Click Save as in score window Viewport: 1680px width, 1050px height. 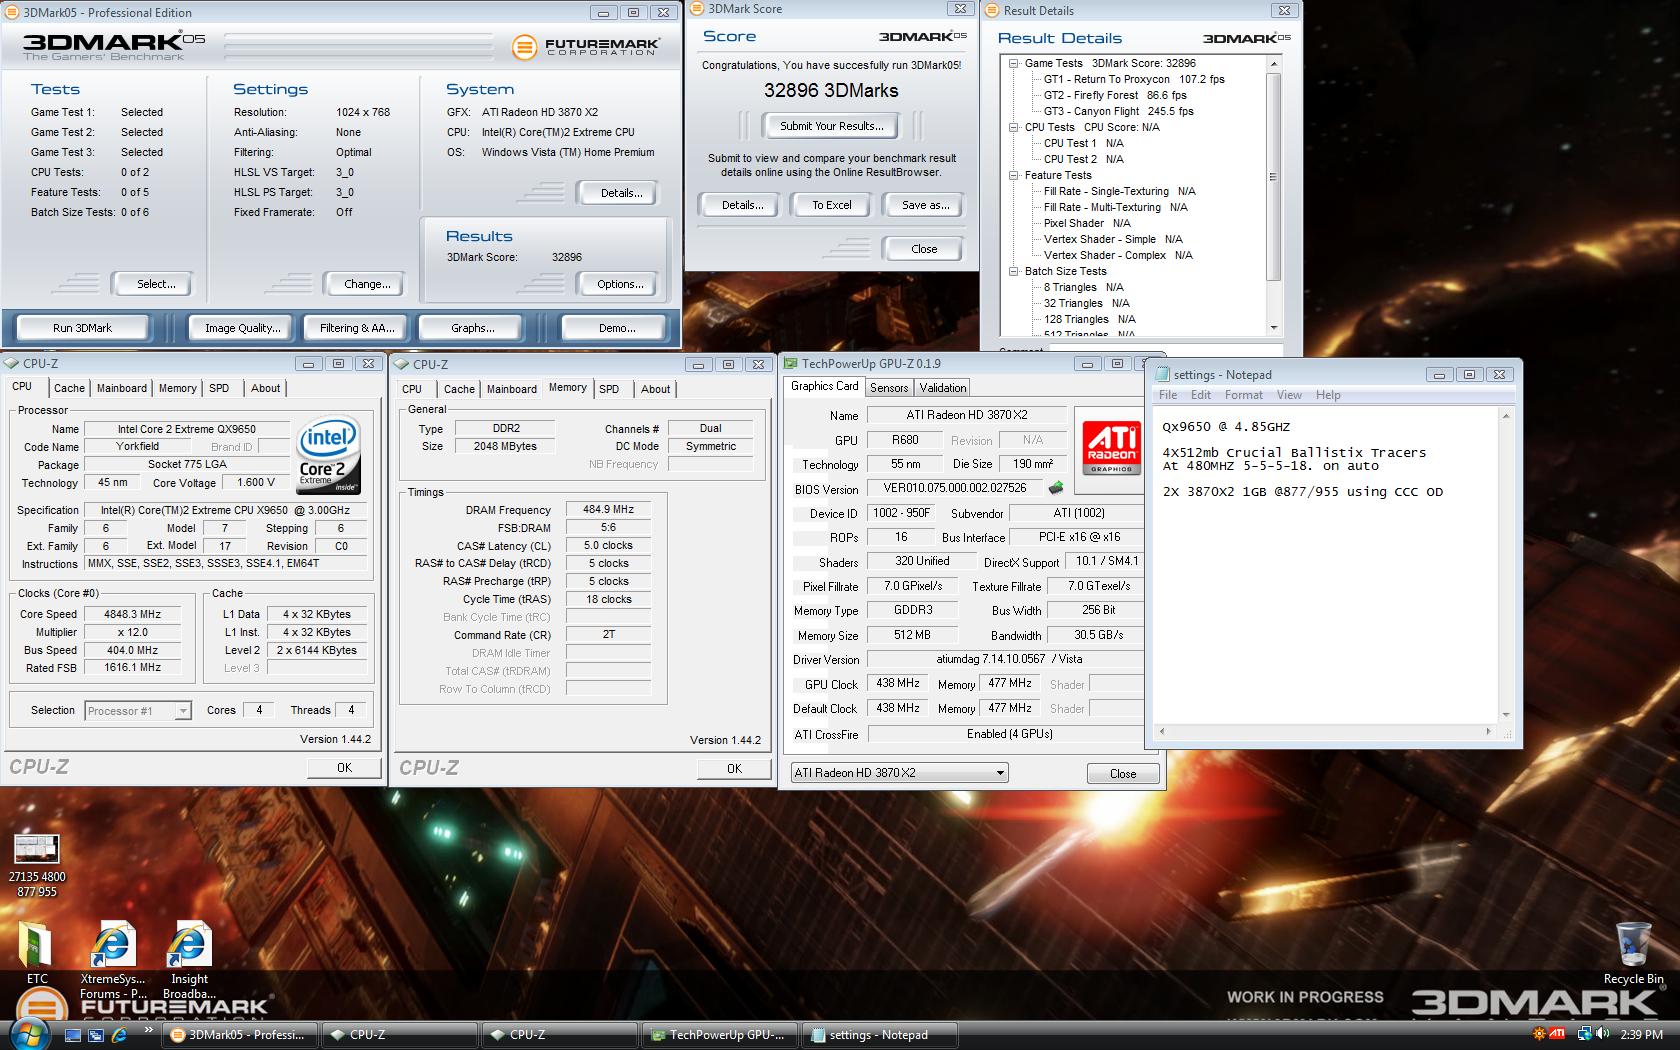(x=925, y=205)
